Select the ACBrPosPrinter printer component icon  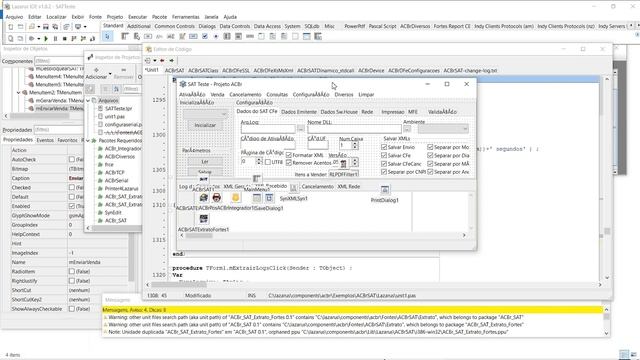tap(217, 198)
